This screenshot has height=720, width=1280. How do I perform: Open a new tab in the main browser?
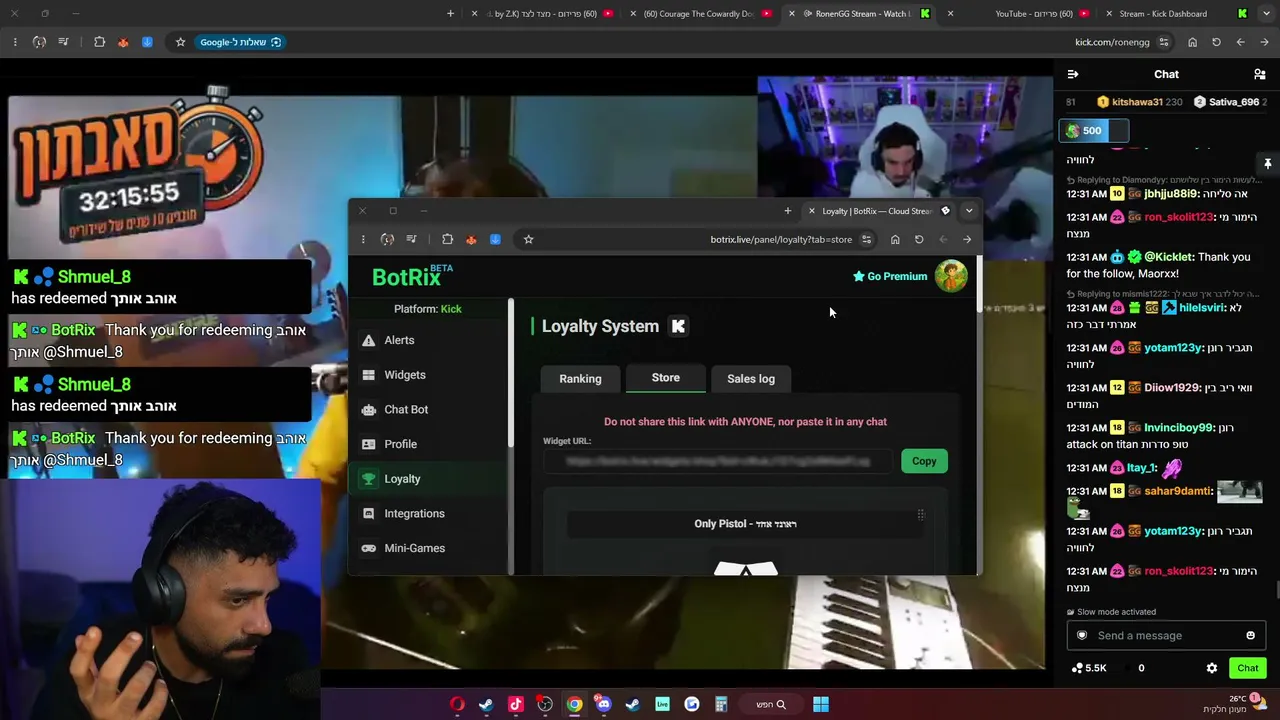click(x=450, y=14)
